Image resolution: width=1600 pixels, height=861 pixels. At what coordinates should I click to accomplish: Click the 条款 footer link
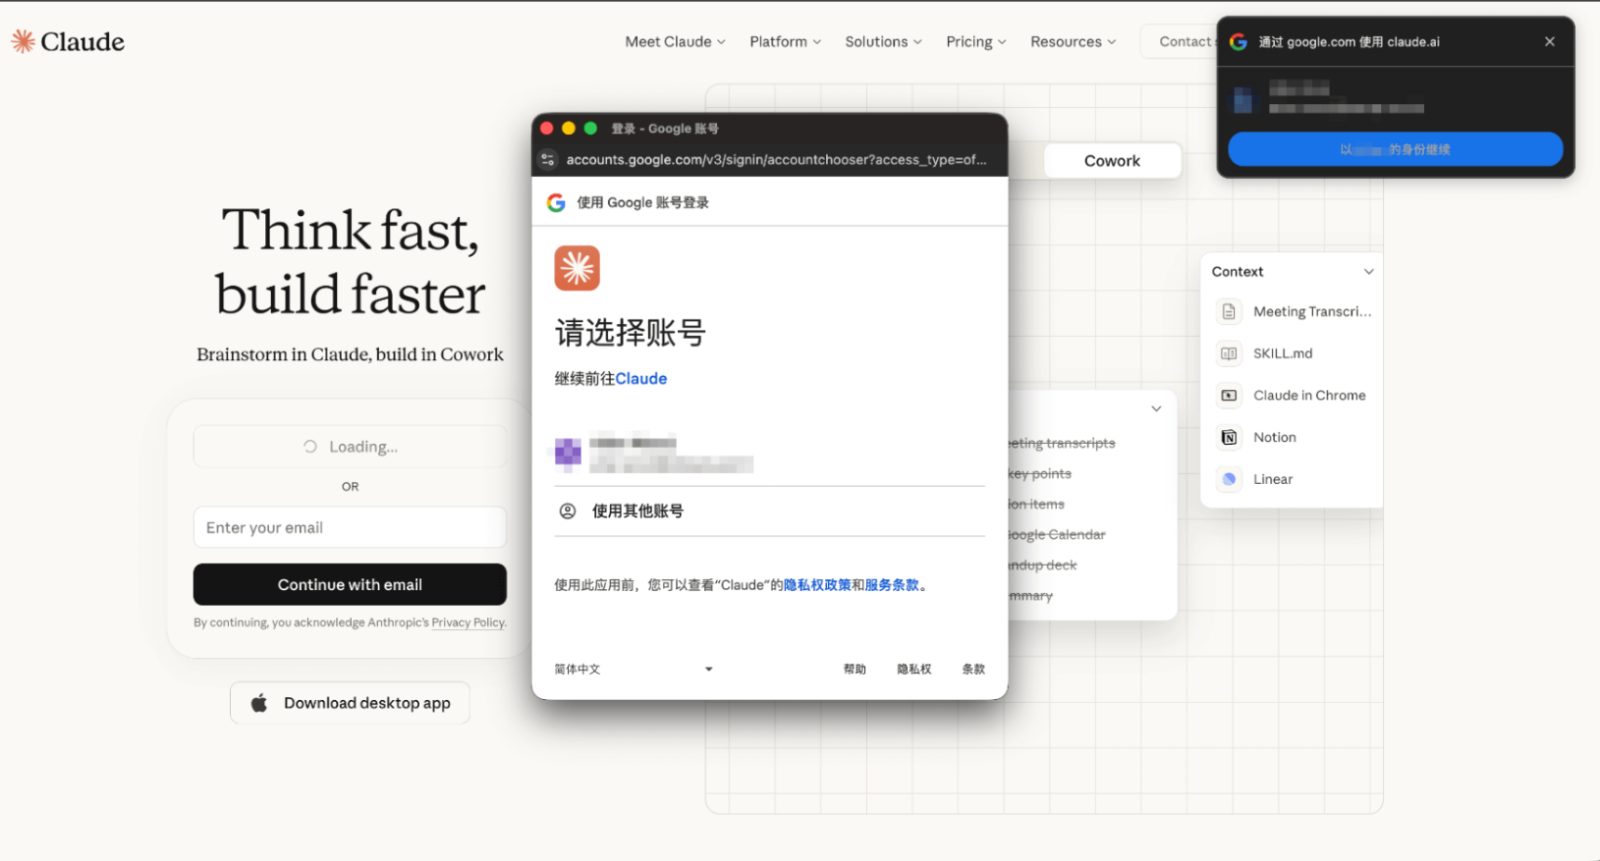[x=974, y=669]
